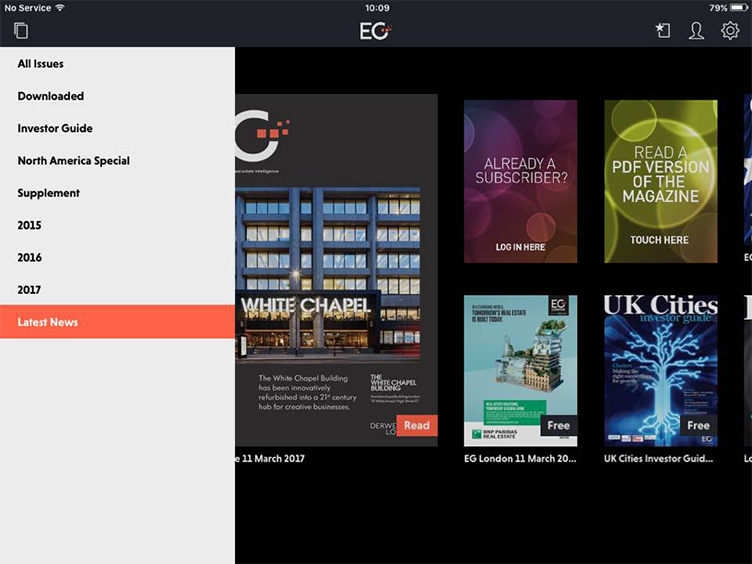The width and height of the screenshot is (752, 564).
Task: Filter issues by 2017
Action: [x=118, y=290]
